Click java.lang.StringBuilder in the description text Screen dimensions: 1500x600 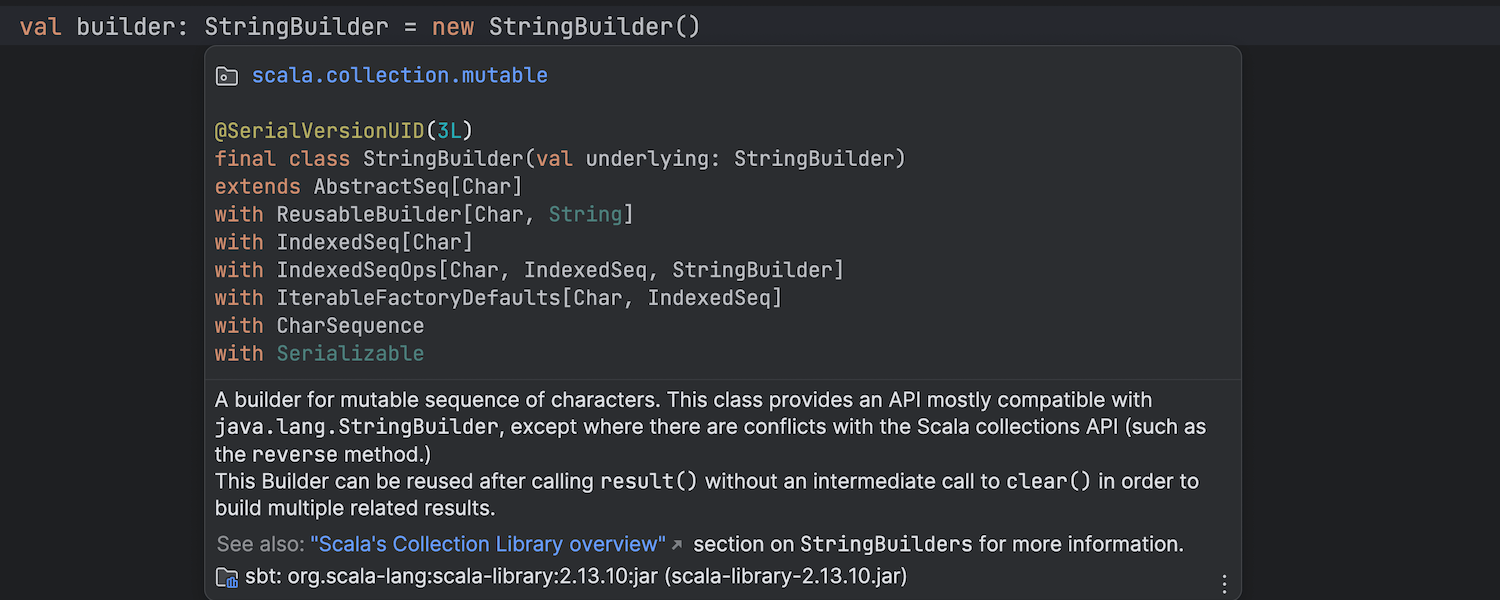pos(356,427)
